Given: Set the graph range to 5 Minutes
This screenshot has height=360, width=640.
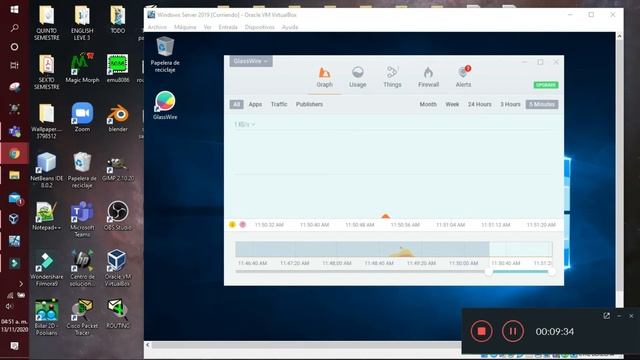Looking at the screenshot, I should pyautogui.click(x=542, y=104).
